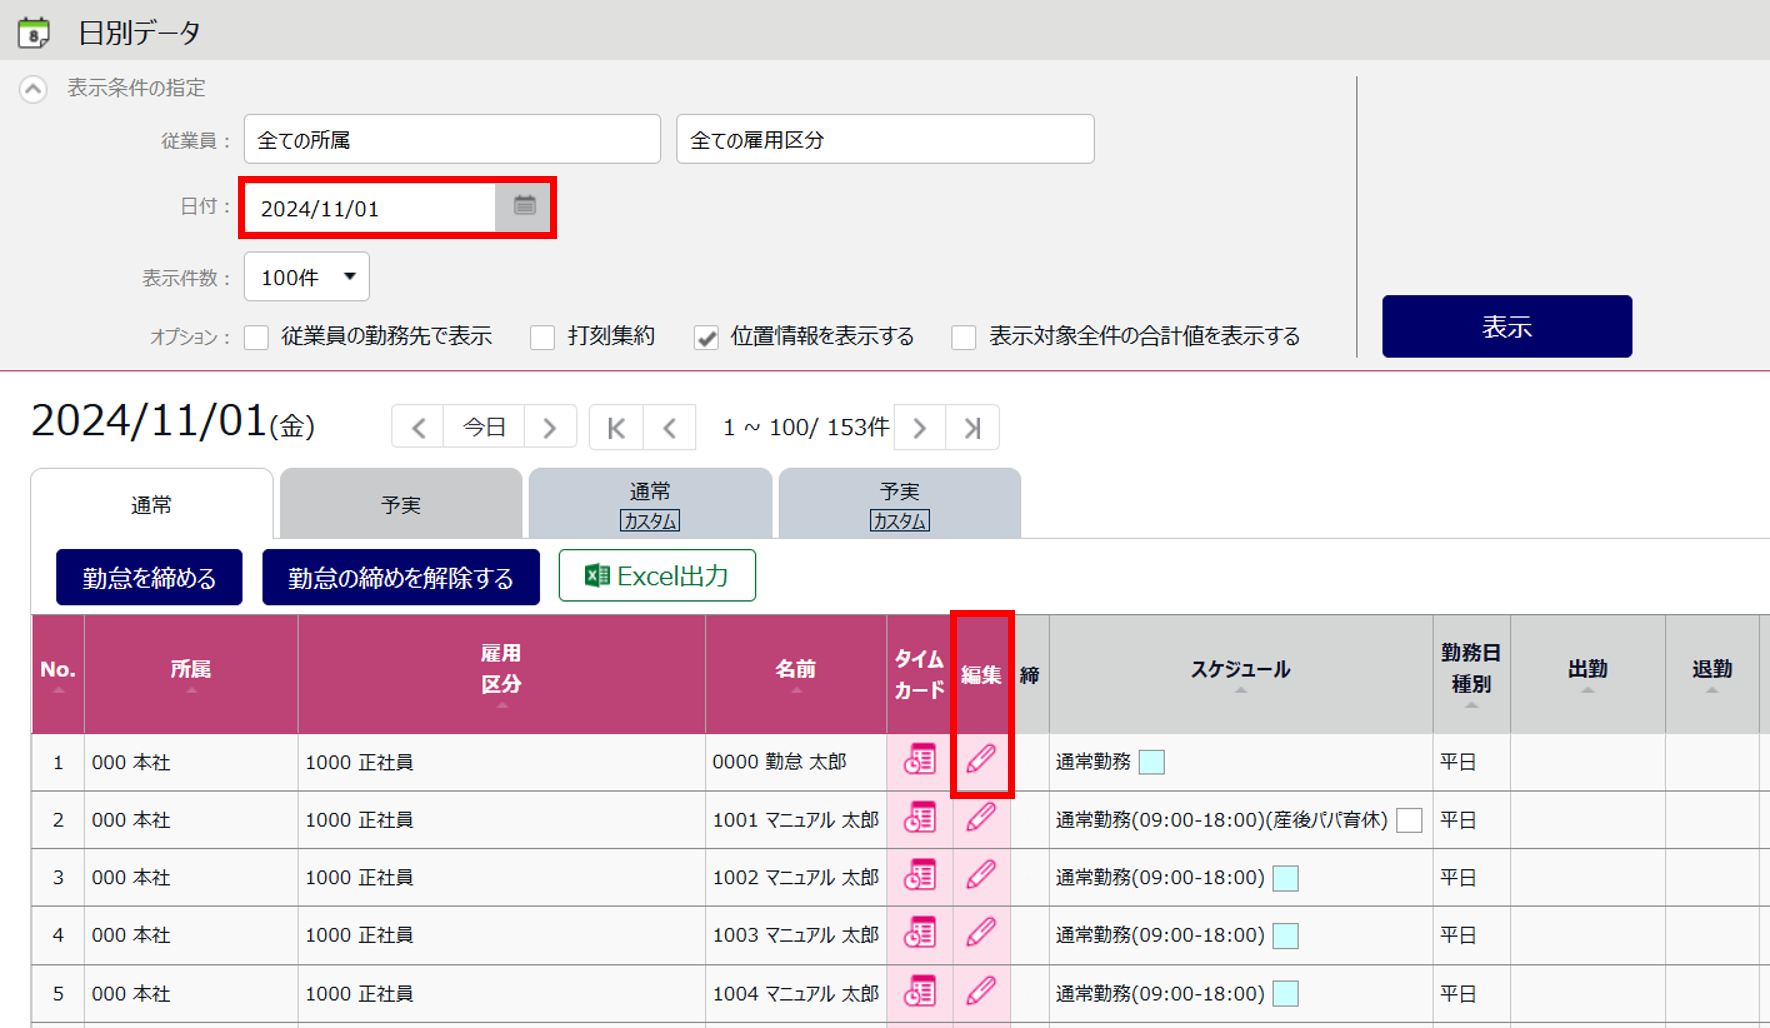Switch to the 通常 tab
Viewport: 1770px width, 1028px height.
(152, 504)
